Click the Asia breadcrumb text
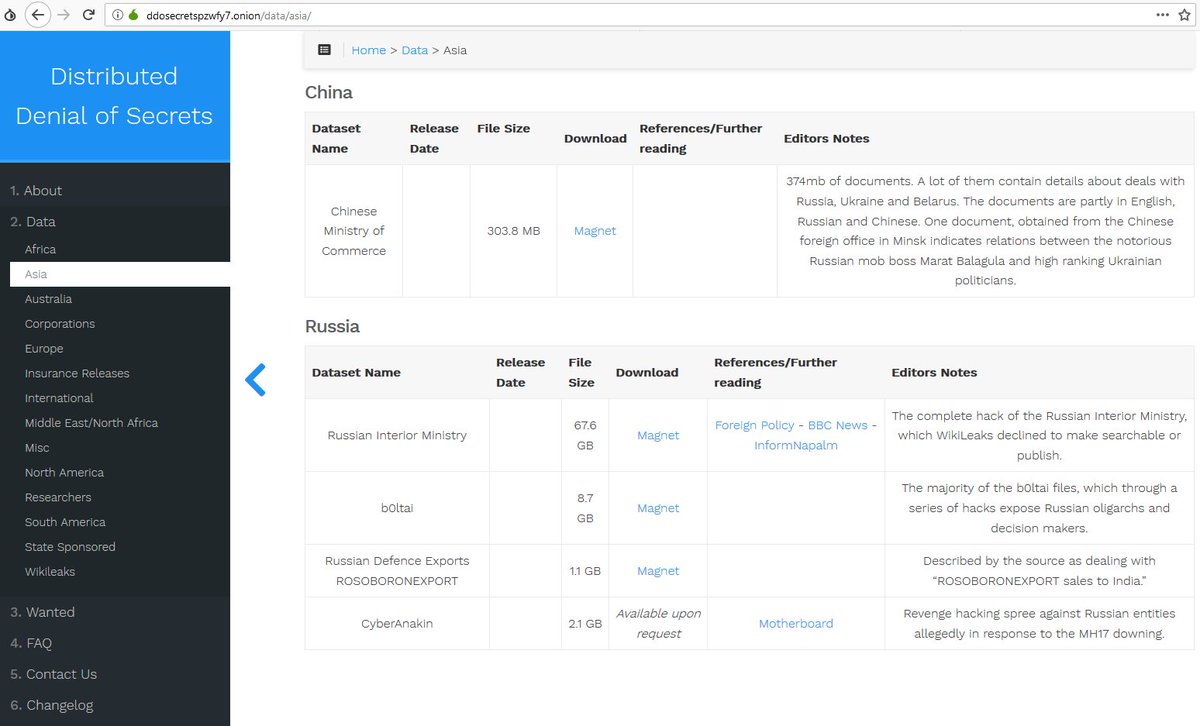The image size is (1200, 726). point(455,50)
